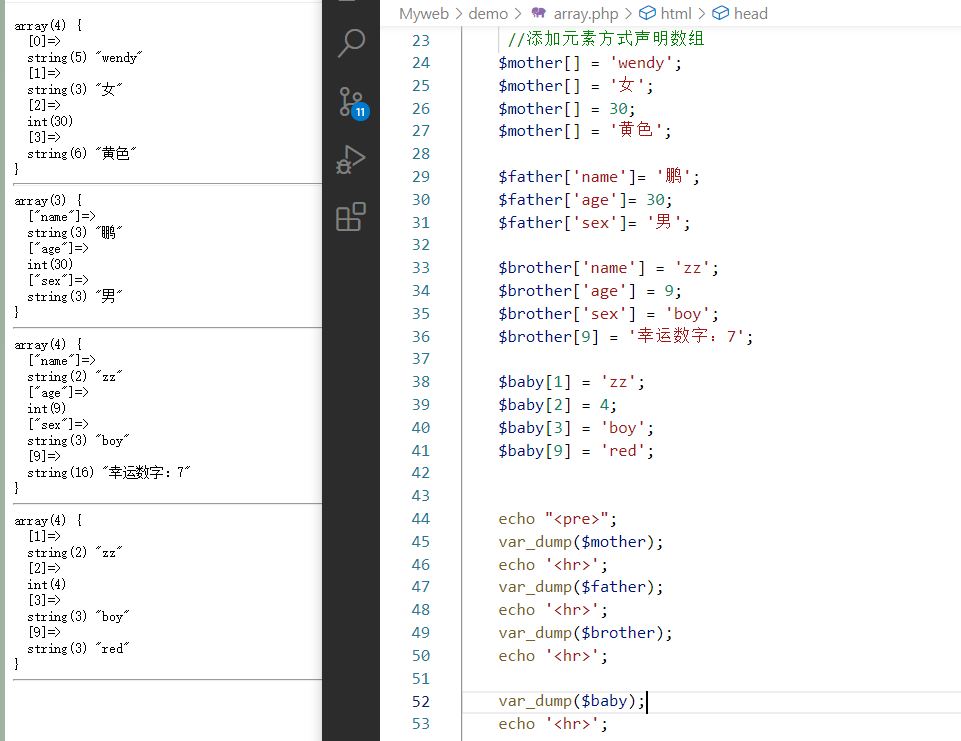Click line number 29 in the gutter
Viewport: 961px width, 741px height.
click(x=420, y=177)
